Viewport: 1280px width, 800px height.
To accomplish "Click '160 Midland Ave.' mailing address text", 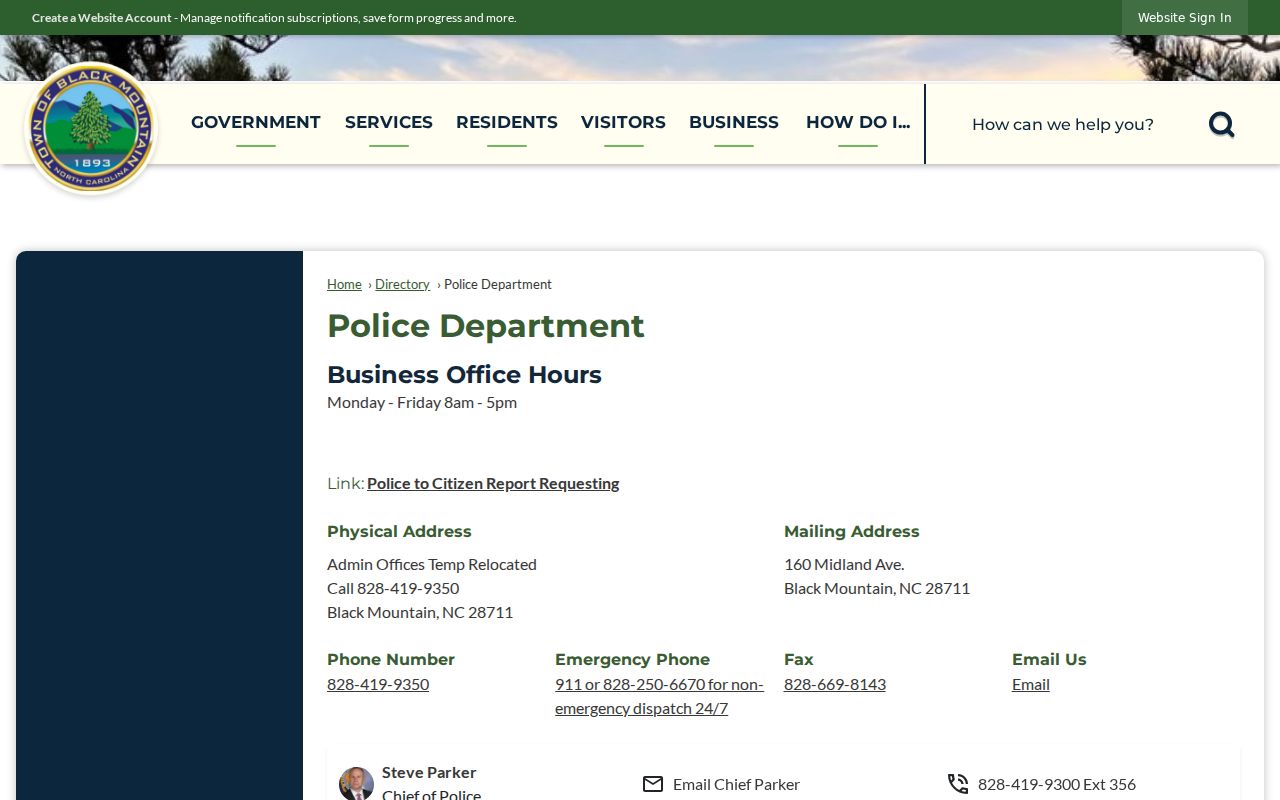I will (x=844, y=565).
